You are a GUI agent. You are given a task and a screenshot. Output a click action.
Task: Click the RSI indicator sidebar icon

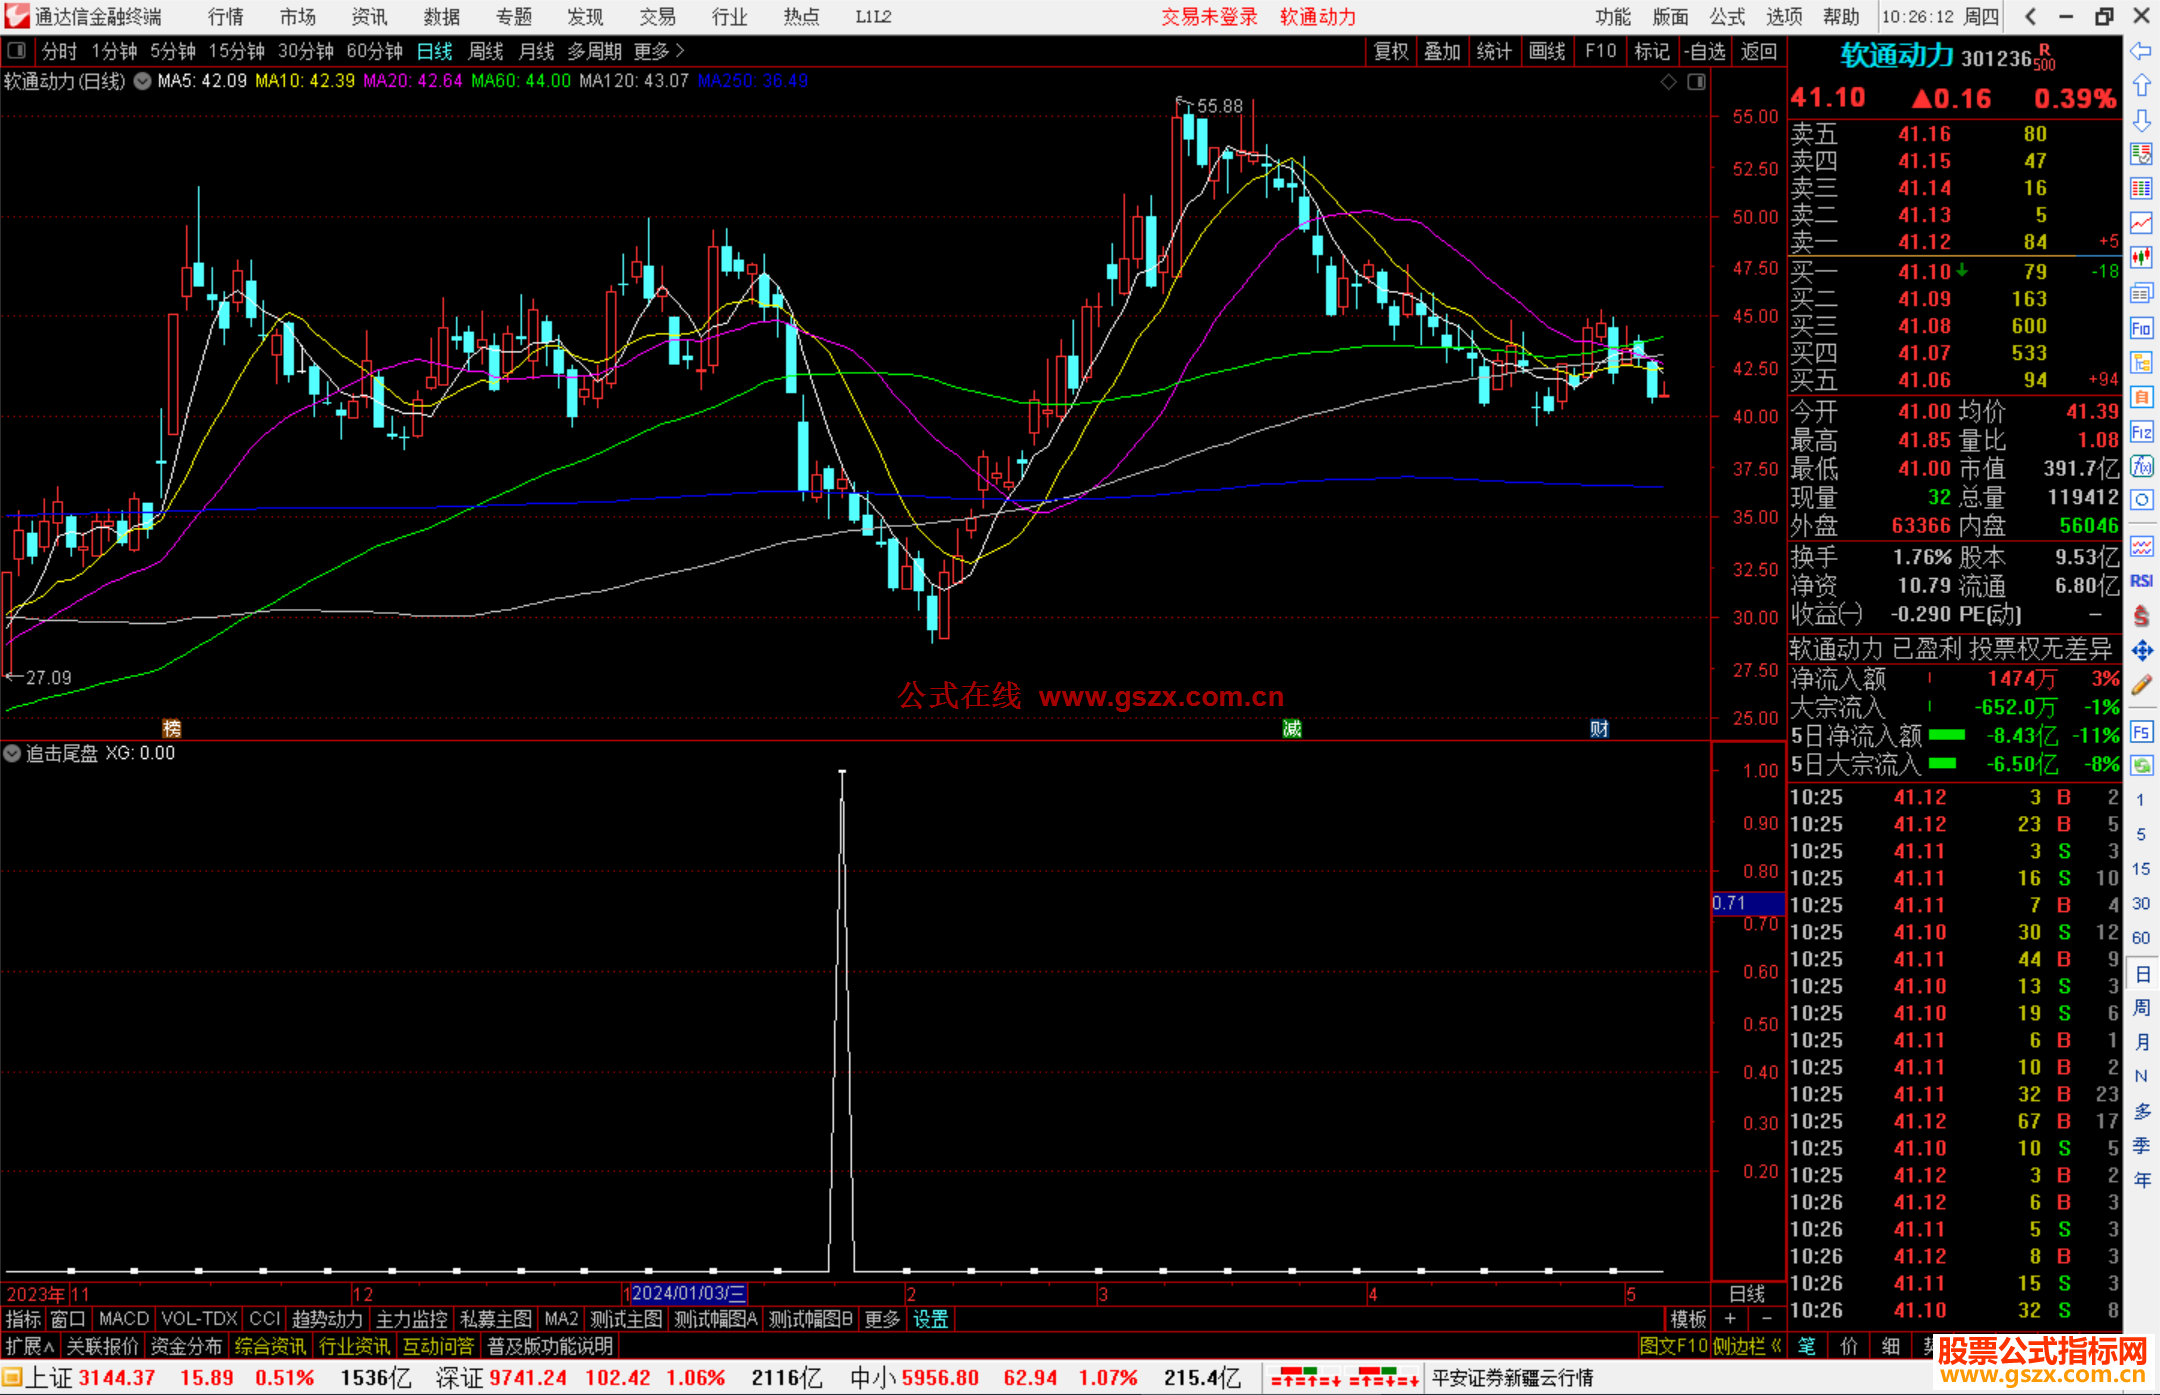tap(2141, 581)
